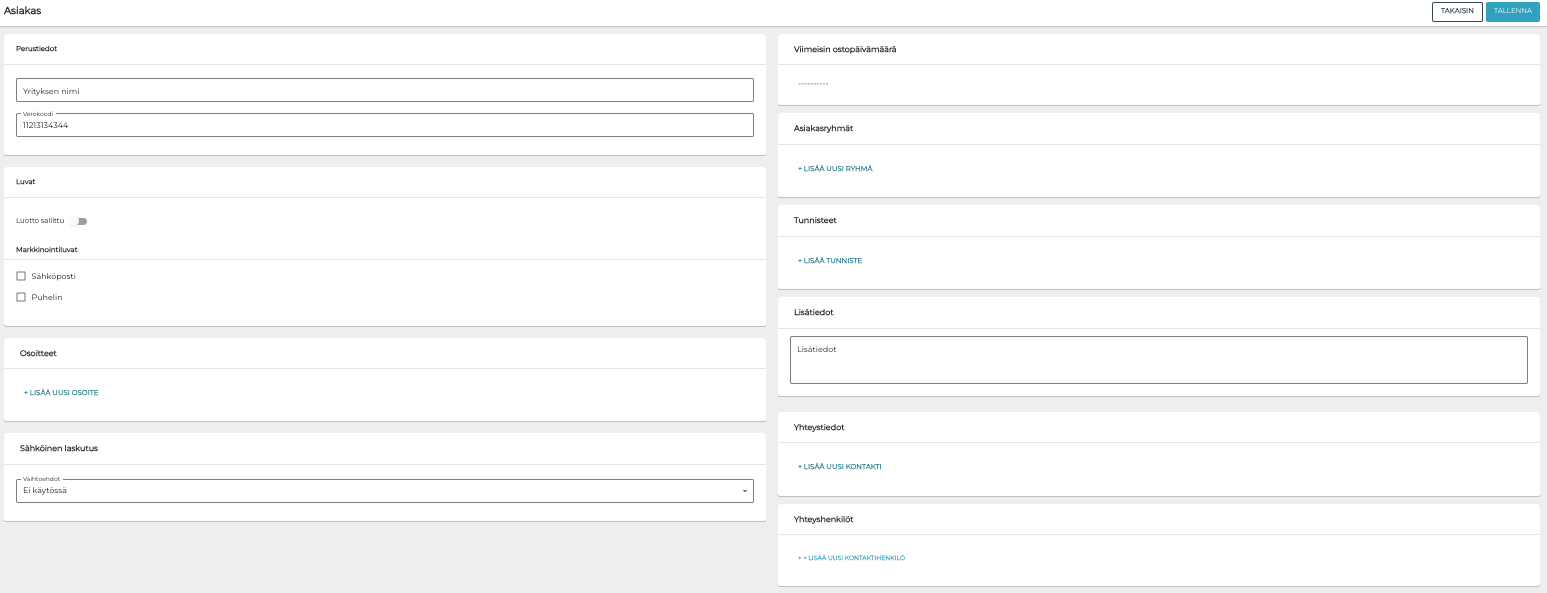This screenshot has width=1547, height=593.
Task: Add contact person via Lisää uusi kontaktihenkilö
Action: (x=852, y=558)
